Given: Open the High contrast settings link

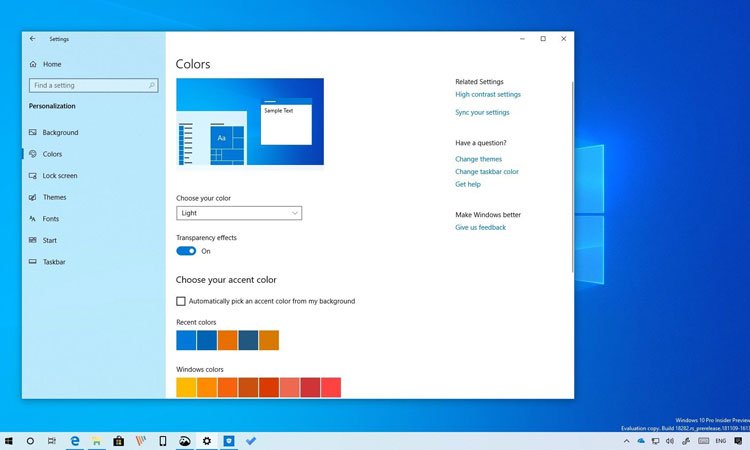Looking at the screenshot, I should [487, 95].
